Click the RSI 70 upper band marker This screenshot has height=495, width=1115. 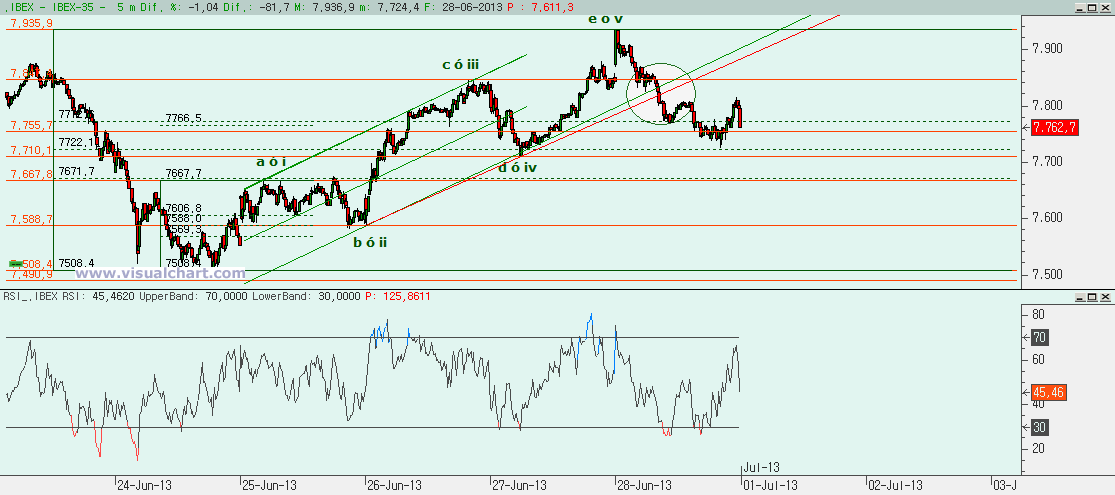[1040, 337]
